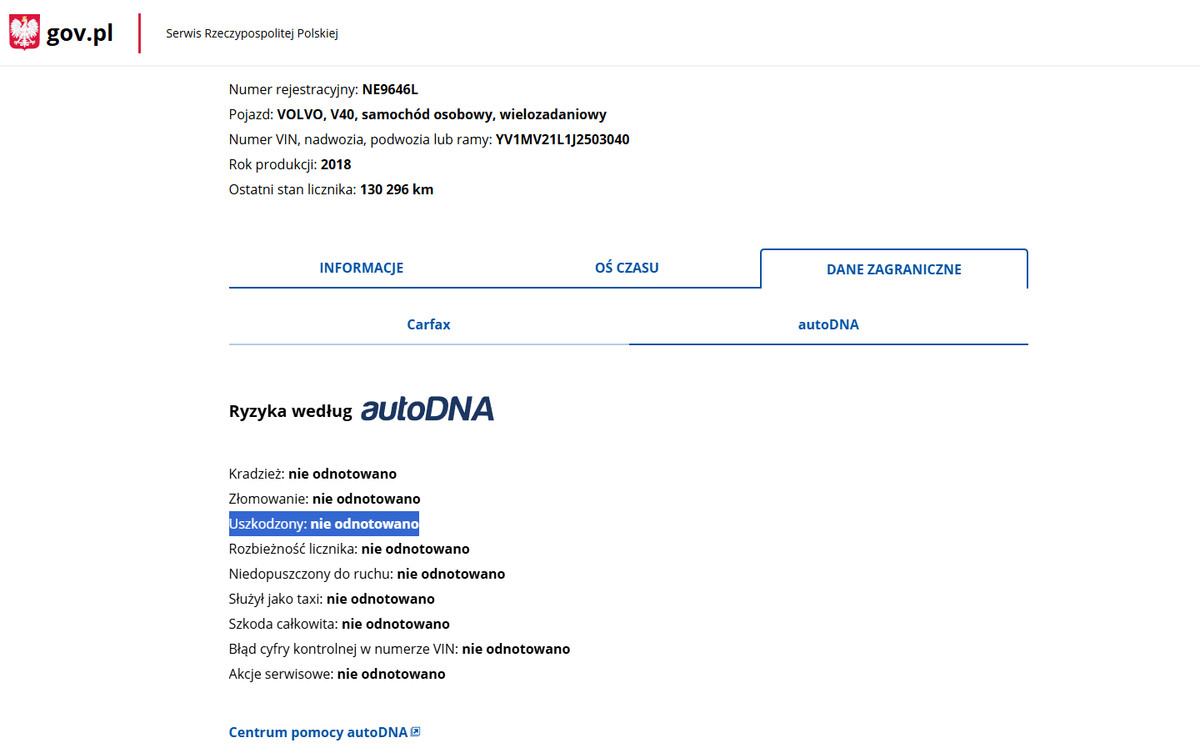Open the Centrum pomocy autoDNA link

click(318, 732)
